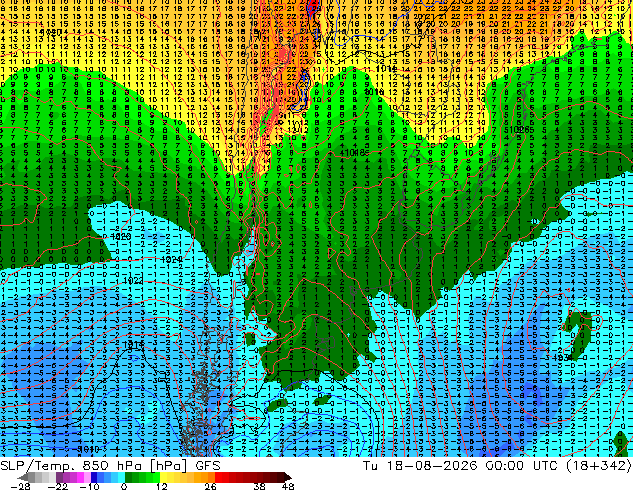Click the 'SLP/Temp. 850 hPa [hPa] GFS' title

[110, 465]
